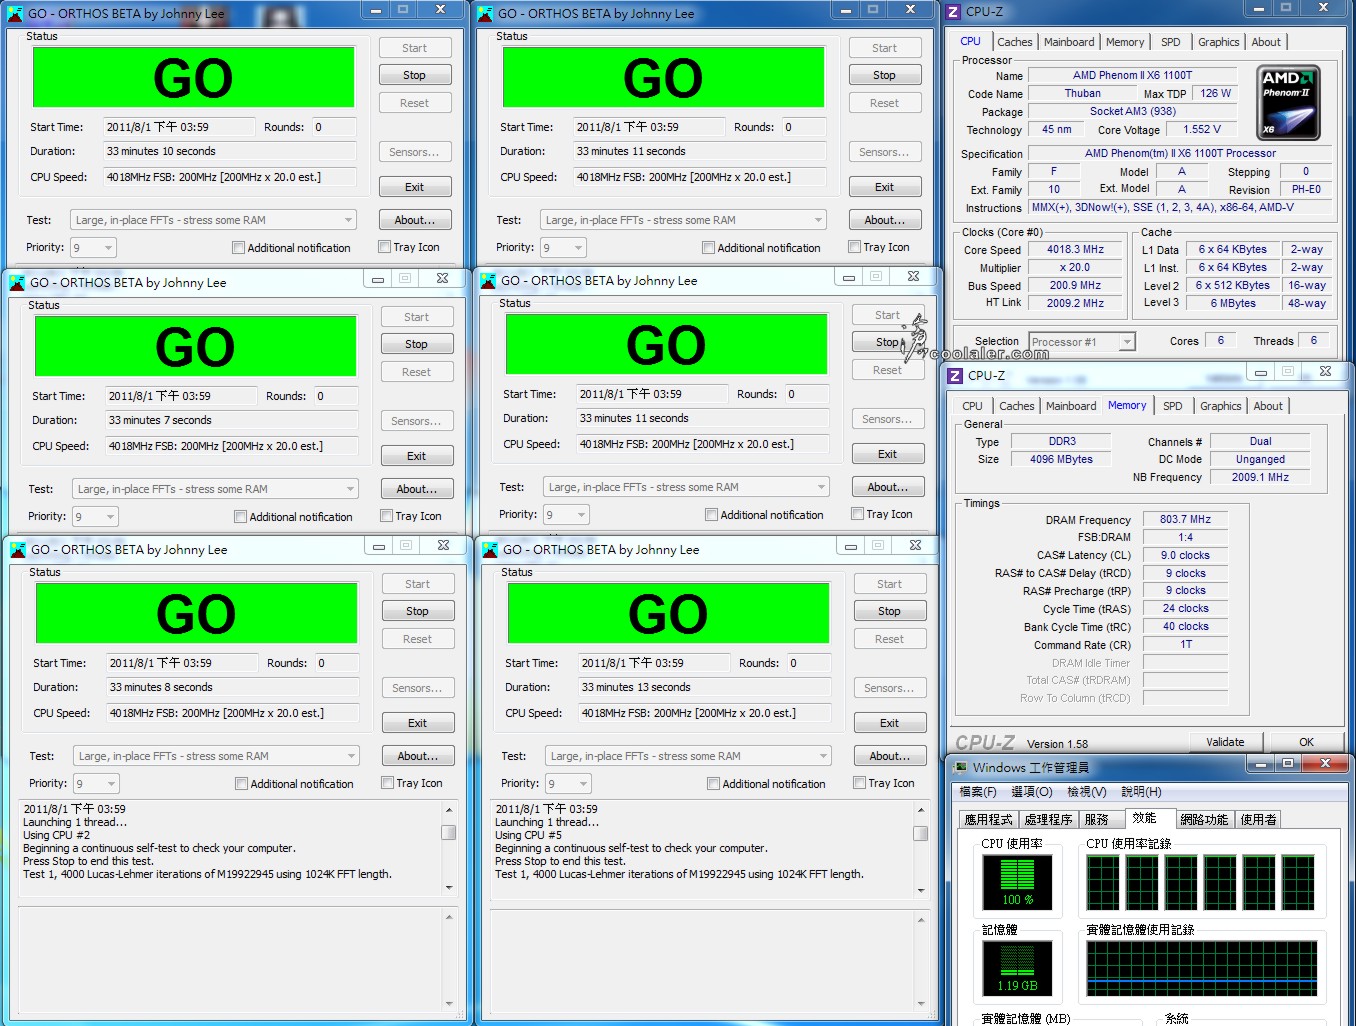Click the Code Name value Thuban
This screenshot has width=1356, height=1026.
click(x=1082, y=93)
